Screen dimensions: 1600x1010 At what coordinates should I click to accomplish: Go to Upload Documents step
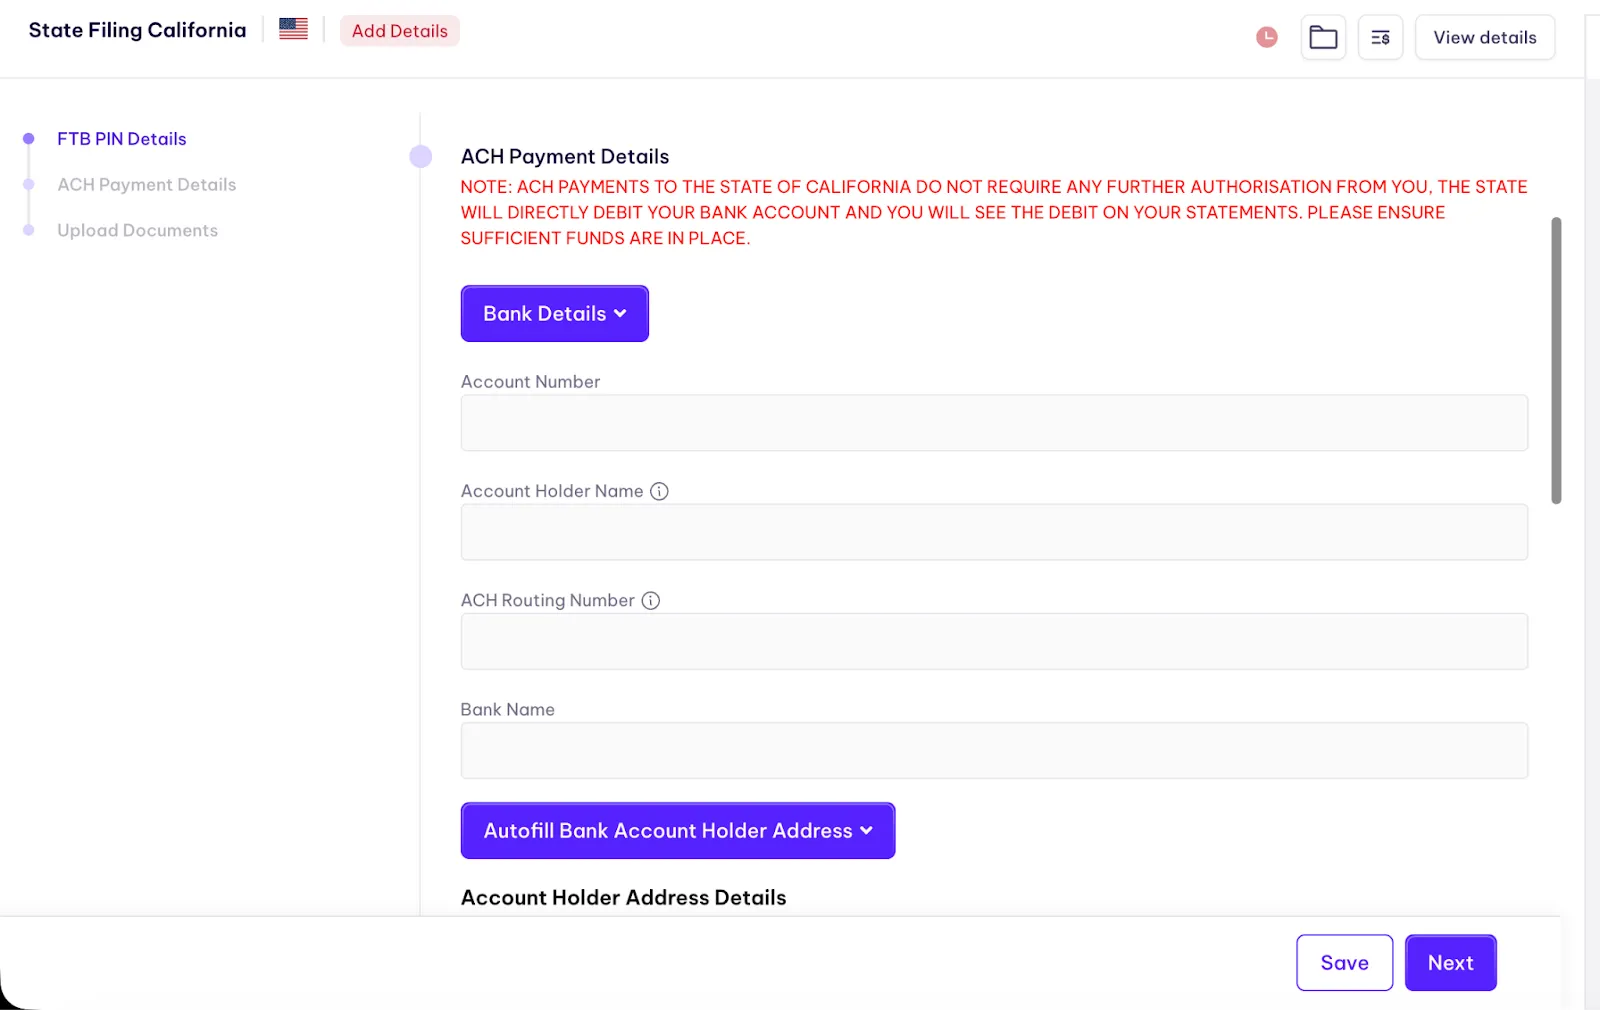coord(138,230)
